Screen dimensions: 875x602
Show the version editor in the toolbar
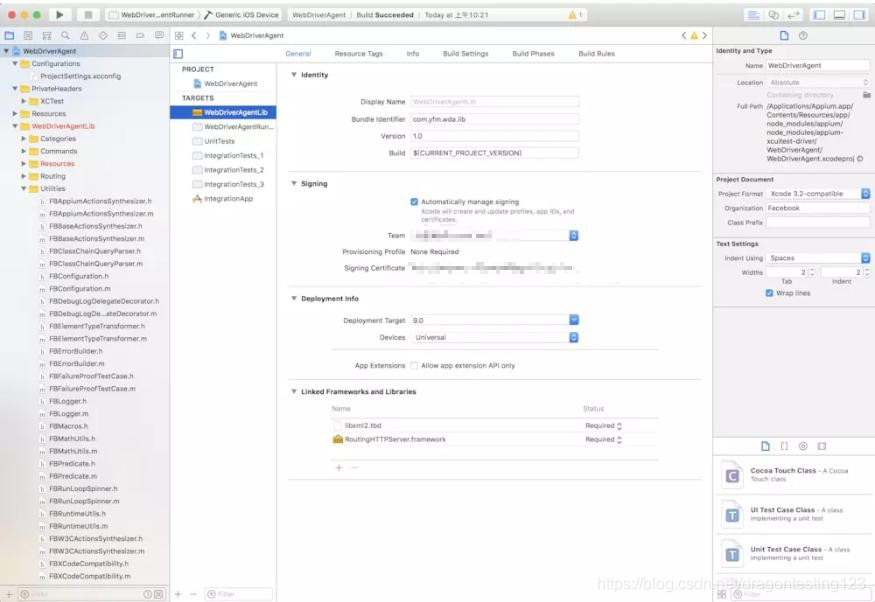(x=794, y=15)
